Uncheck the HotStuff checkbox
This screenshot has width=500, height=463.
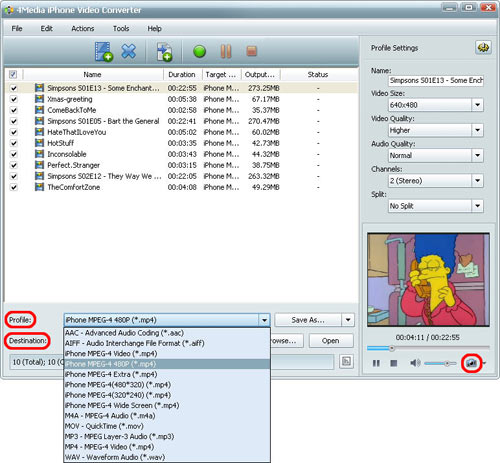[13, 143]
